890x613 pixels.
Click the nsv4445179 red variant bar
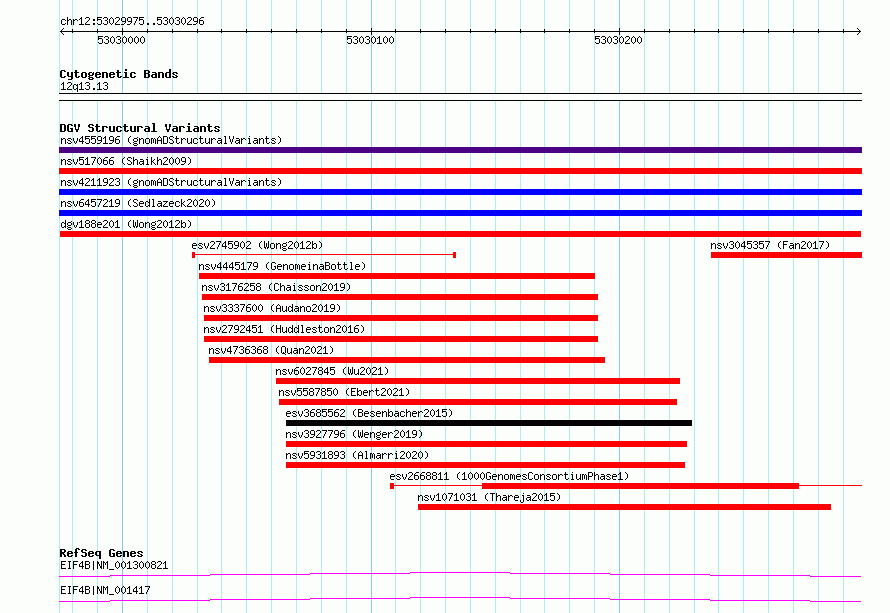(x=397, y=276)
